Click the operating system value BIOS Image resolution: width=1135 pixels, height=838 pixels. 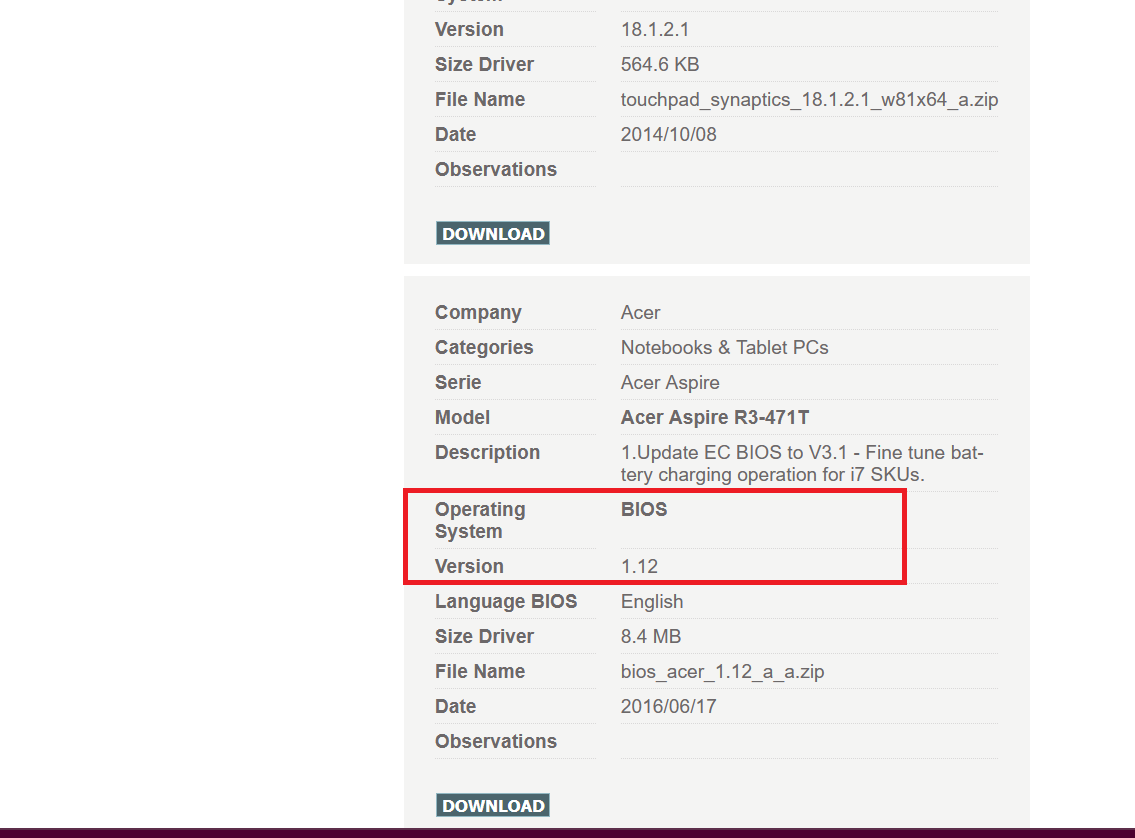pos(644,509)
